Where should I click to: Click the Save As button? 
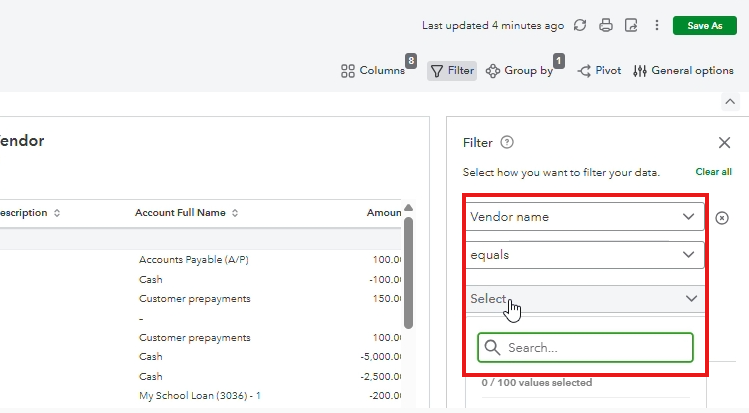704,26
